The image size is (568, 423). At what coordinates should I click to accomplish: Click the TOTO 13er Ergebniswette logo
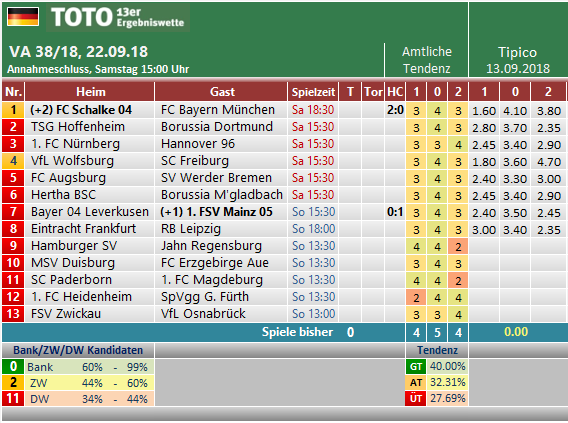click(x=118, y=17)
